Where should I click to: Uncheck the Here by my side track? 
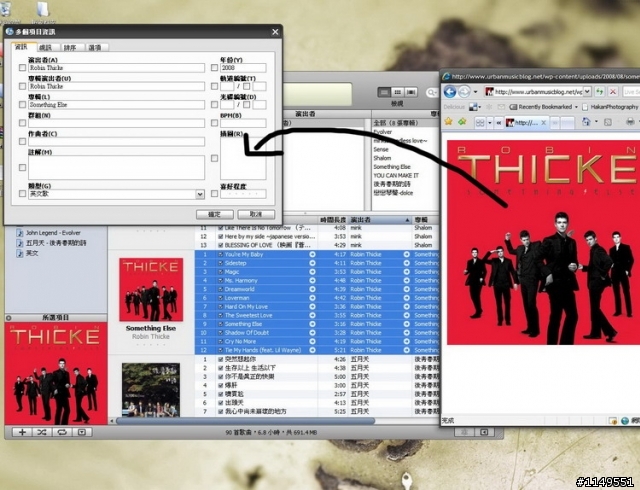pos(220,236)
